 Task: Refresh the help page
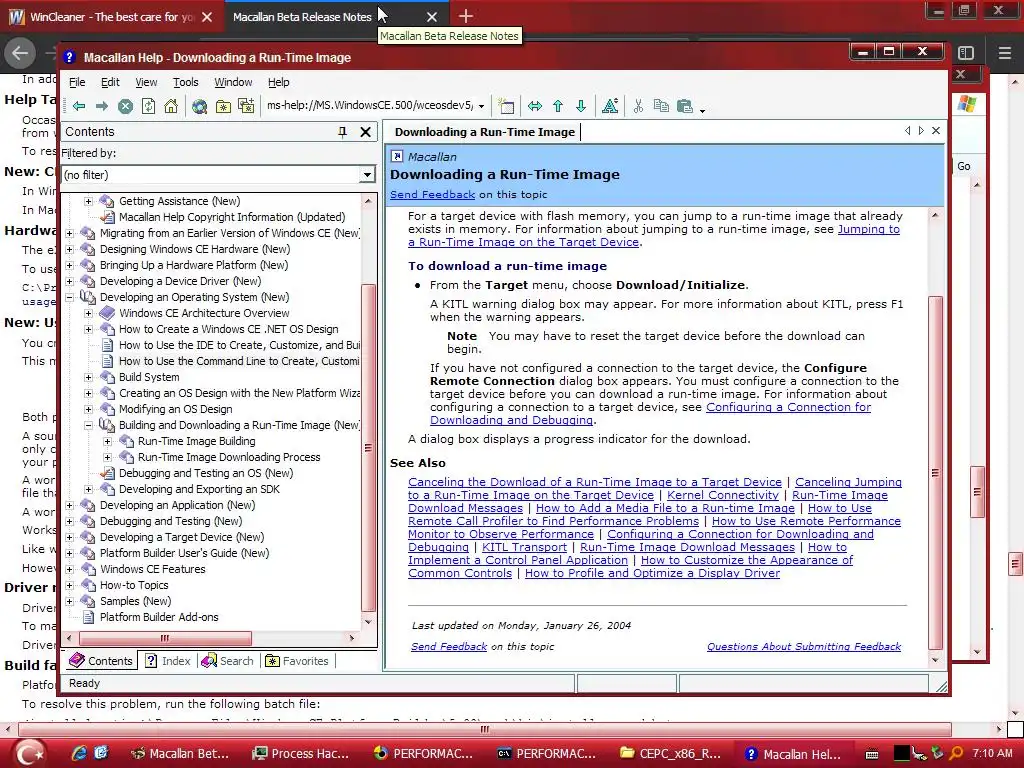[148, 106]
